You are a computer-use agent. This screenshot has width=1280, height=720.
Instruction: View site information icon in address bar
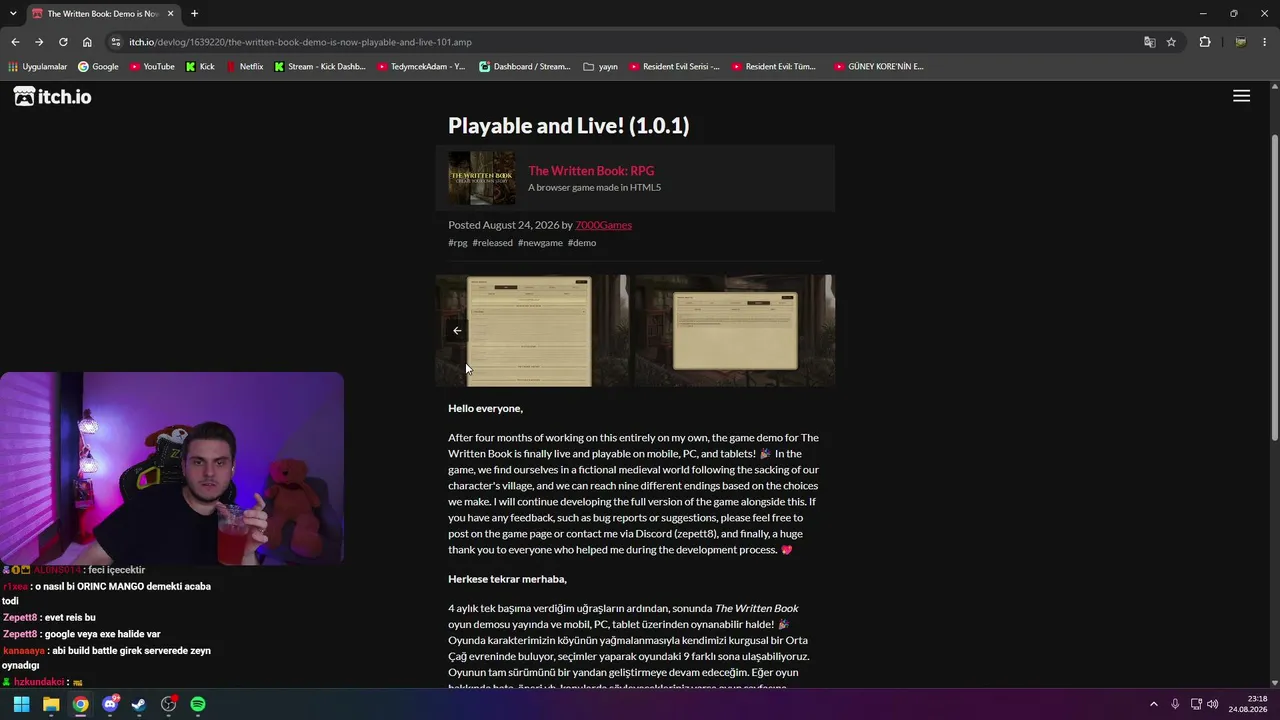(116, 42)
